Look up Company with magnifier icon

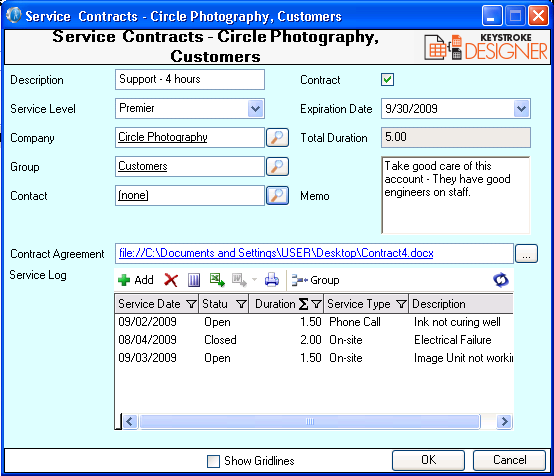tap(277, 137)
